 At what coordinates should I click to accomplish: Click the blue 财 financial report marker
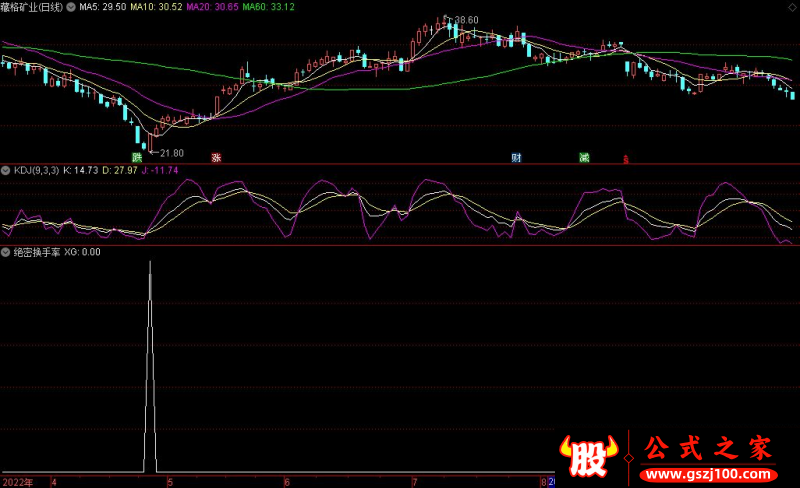(516, 158)
